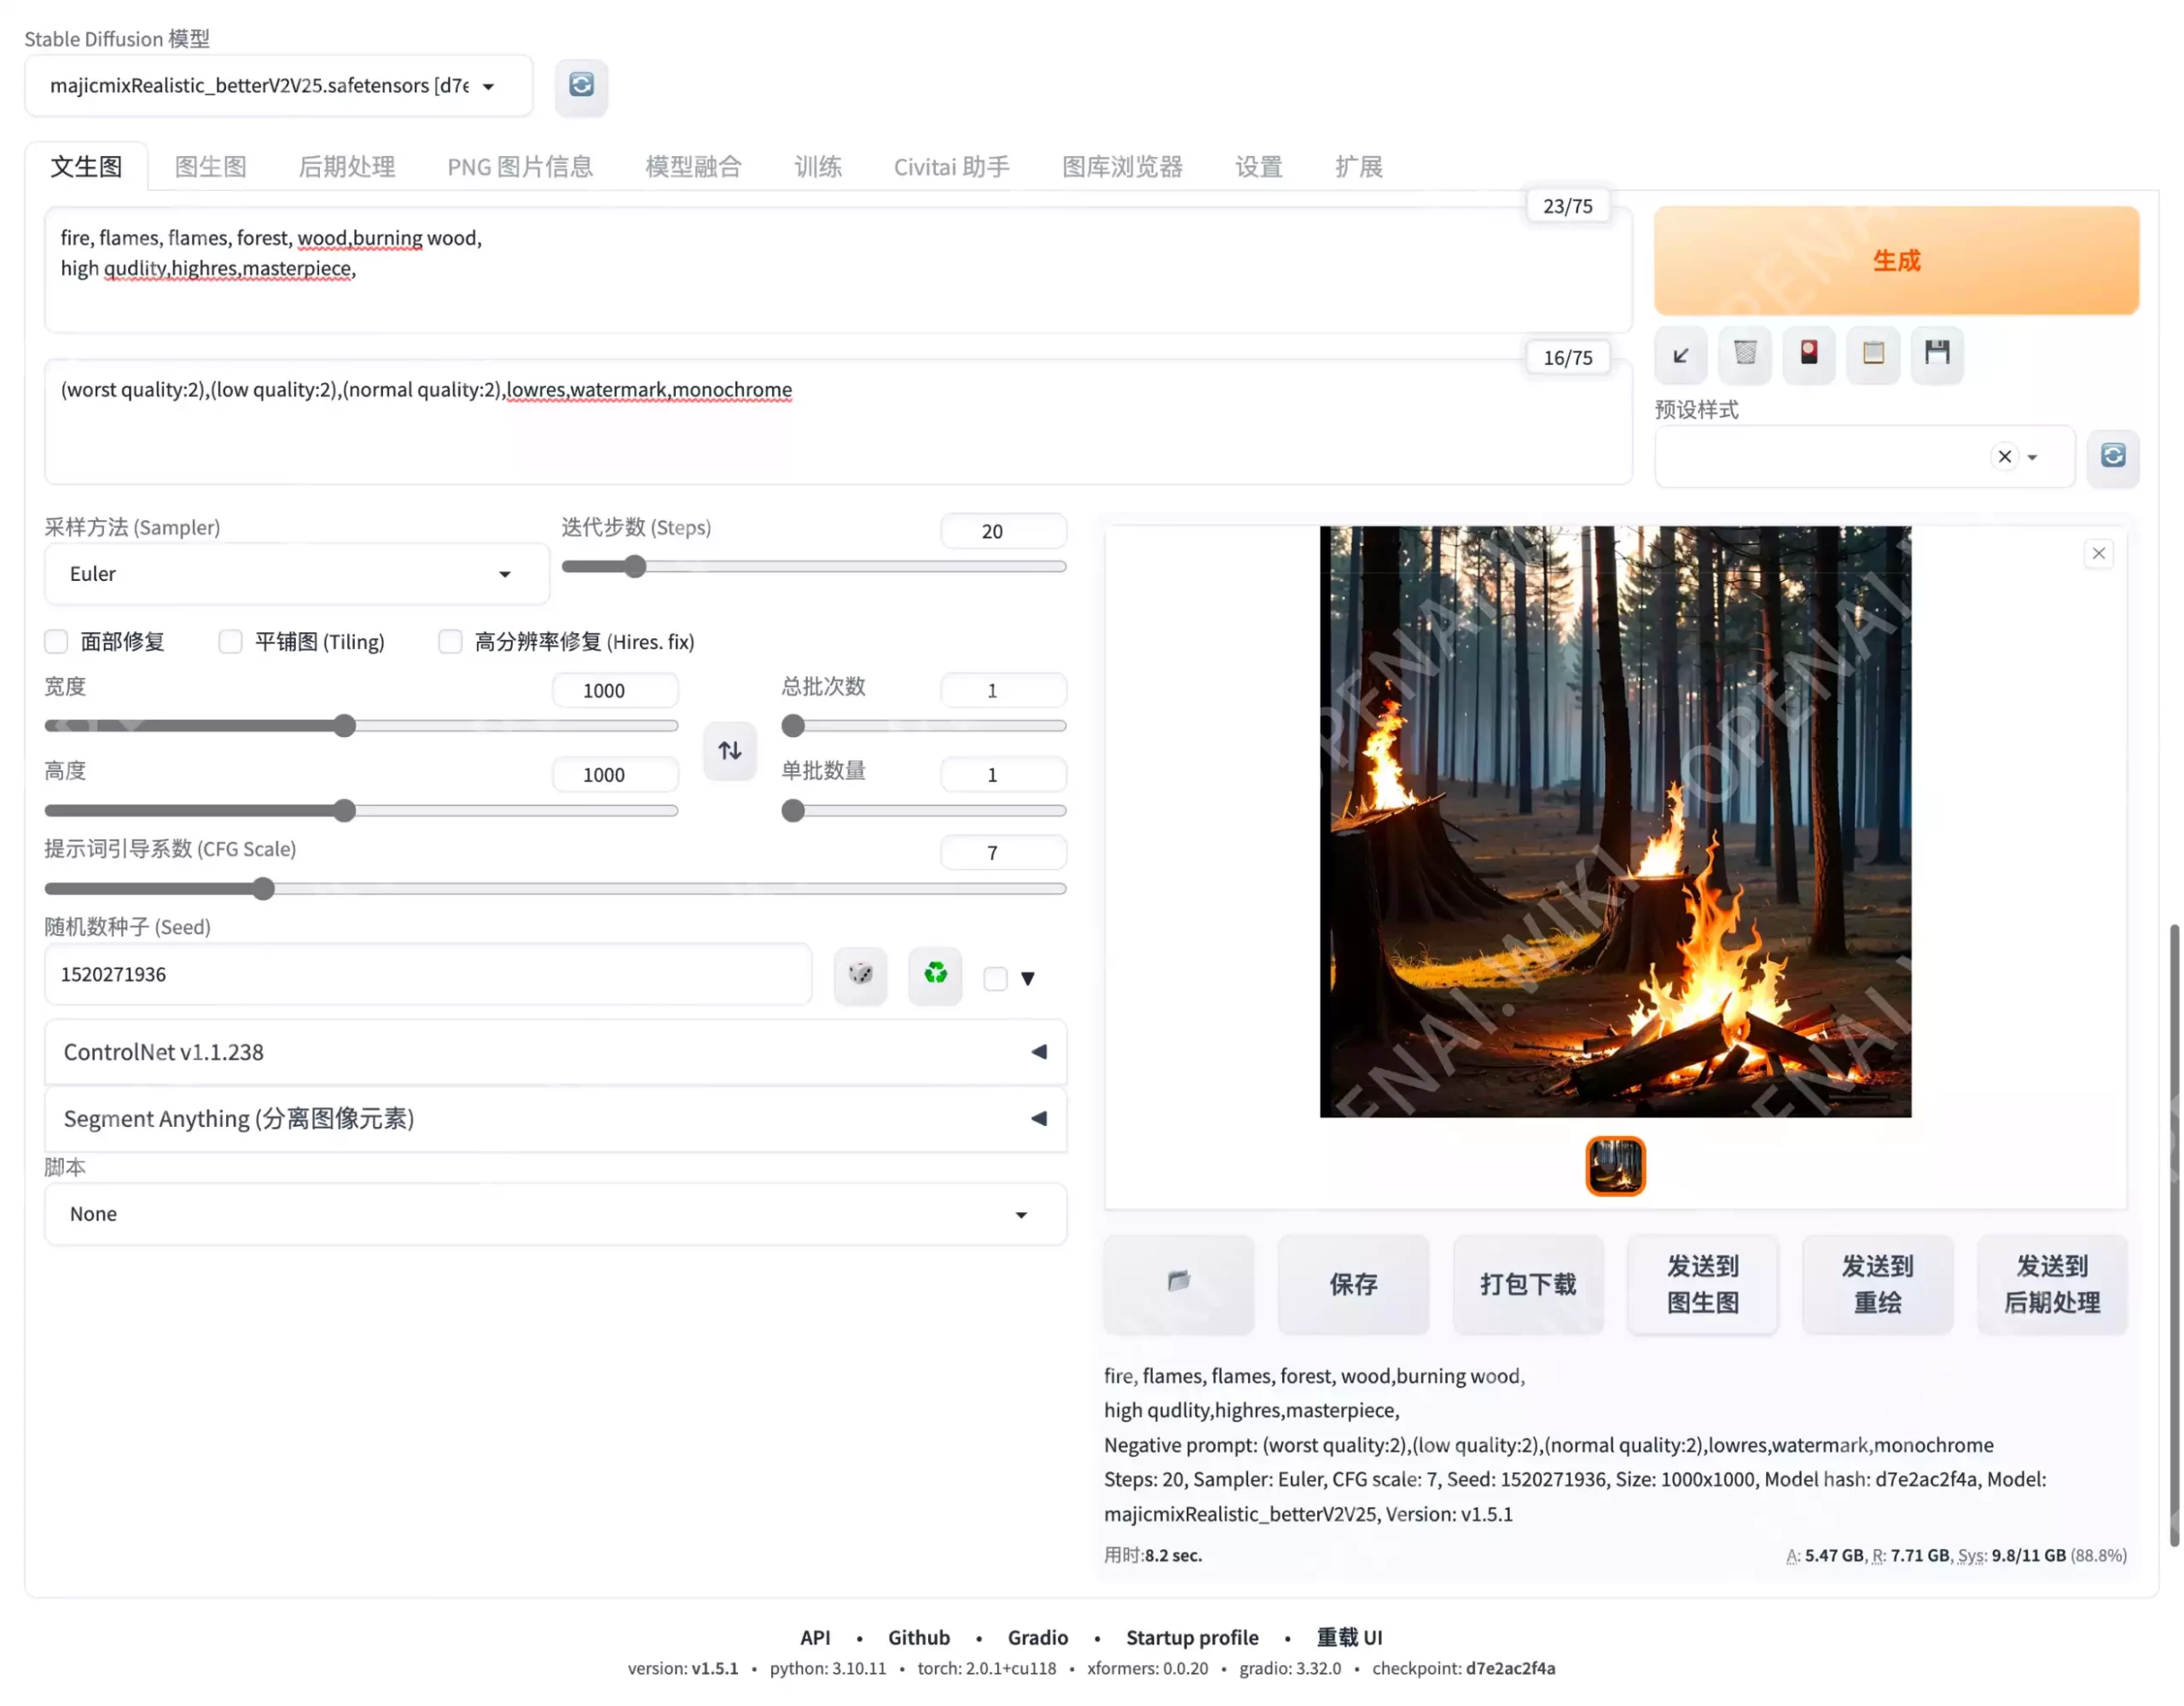Open the 扩展 tab
2184x1706 pixels.
pos(1359,167)
